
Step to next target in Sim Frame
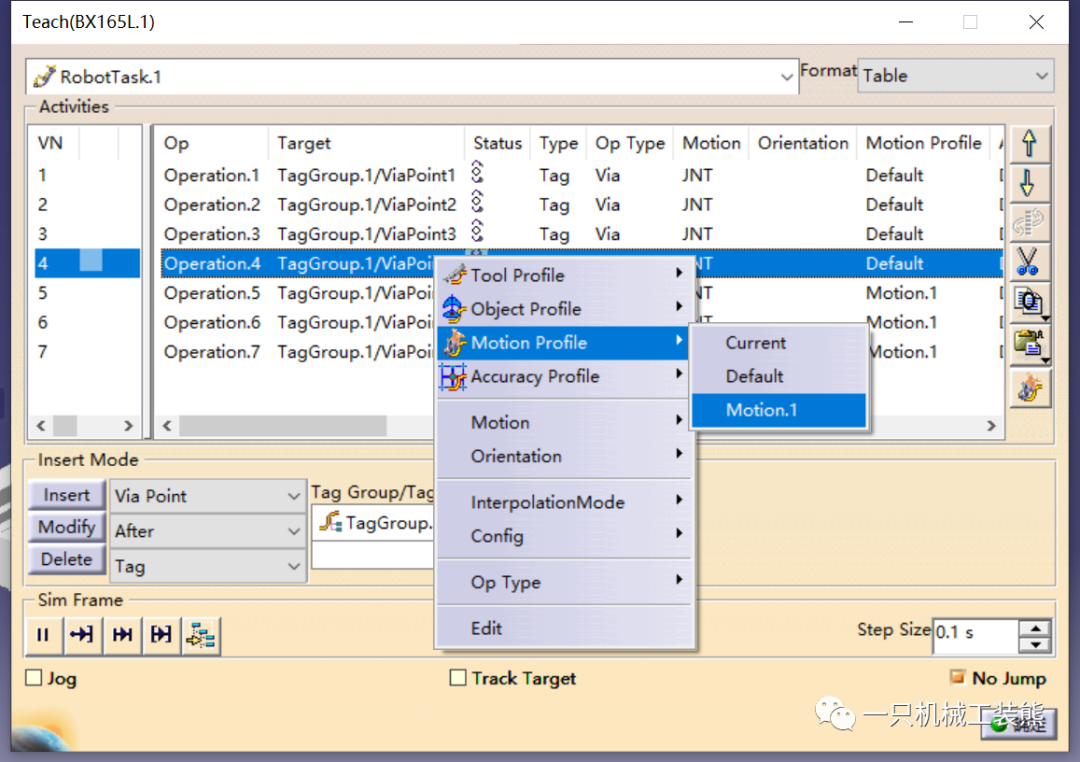[x=82, y=635]
